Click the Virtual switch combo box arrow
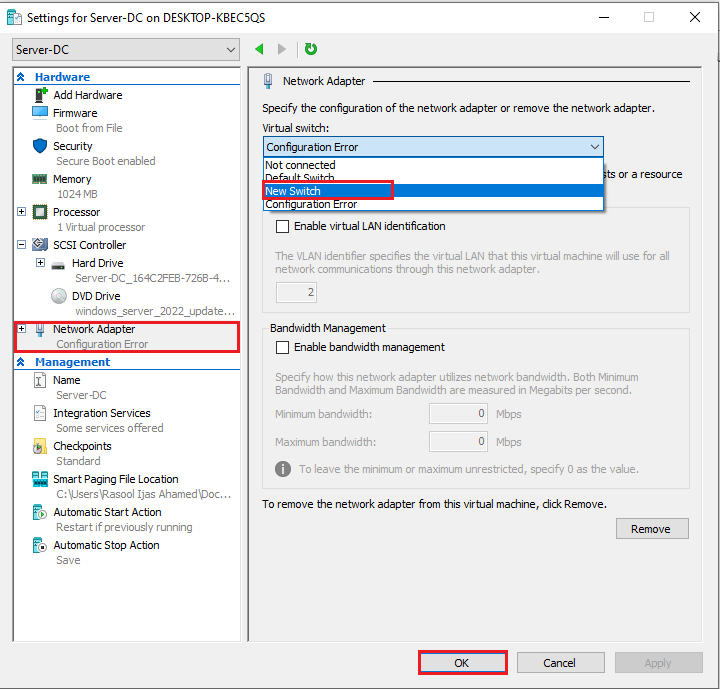 click(595, 147)
